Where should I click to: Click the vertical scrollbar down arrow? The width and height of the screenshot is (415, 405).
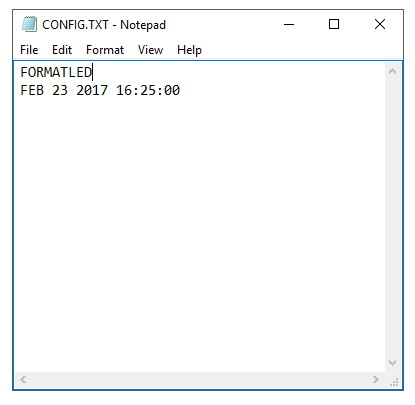(x=392, y=363)
